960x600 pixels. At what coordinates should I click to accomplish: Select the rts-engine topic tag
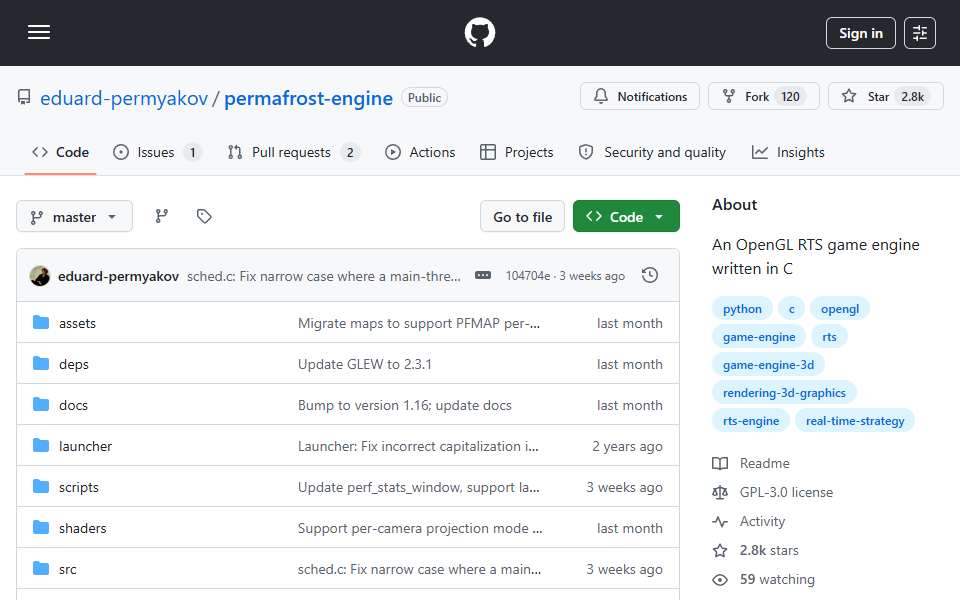coord(751,421)
